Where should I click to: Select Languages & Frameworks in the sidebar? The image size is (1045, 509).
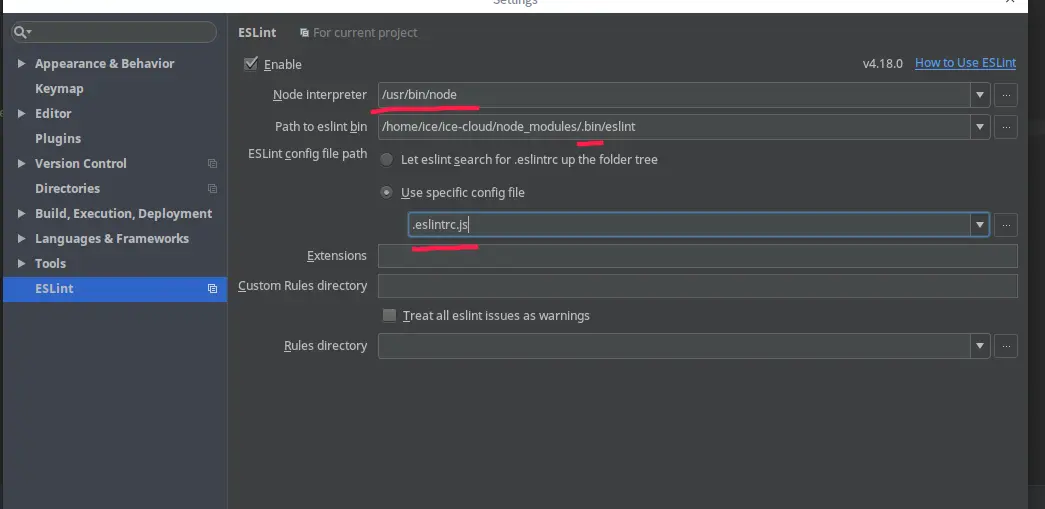pyautogui.click(x=112, y=239)
